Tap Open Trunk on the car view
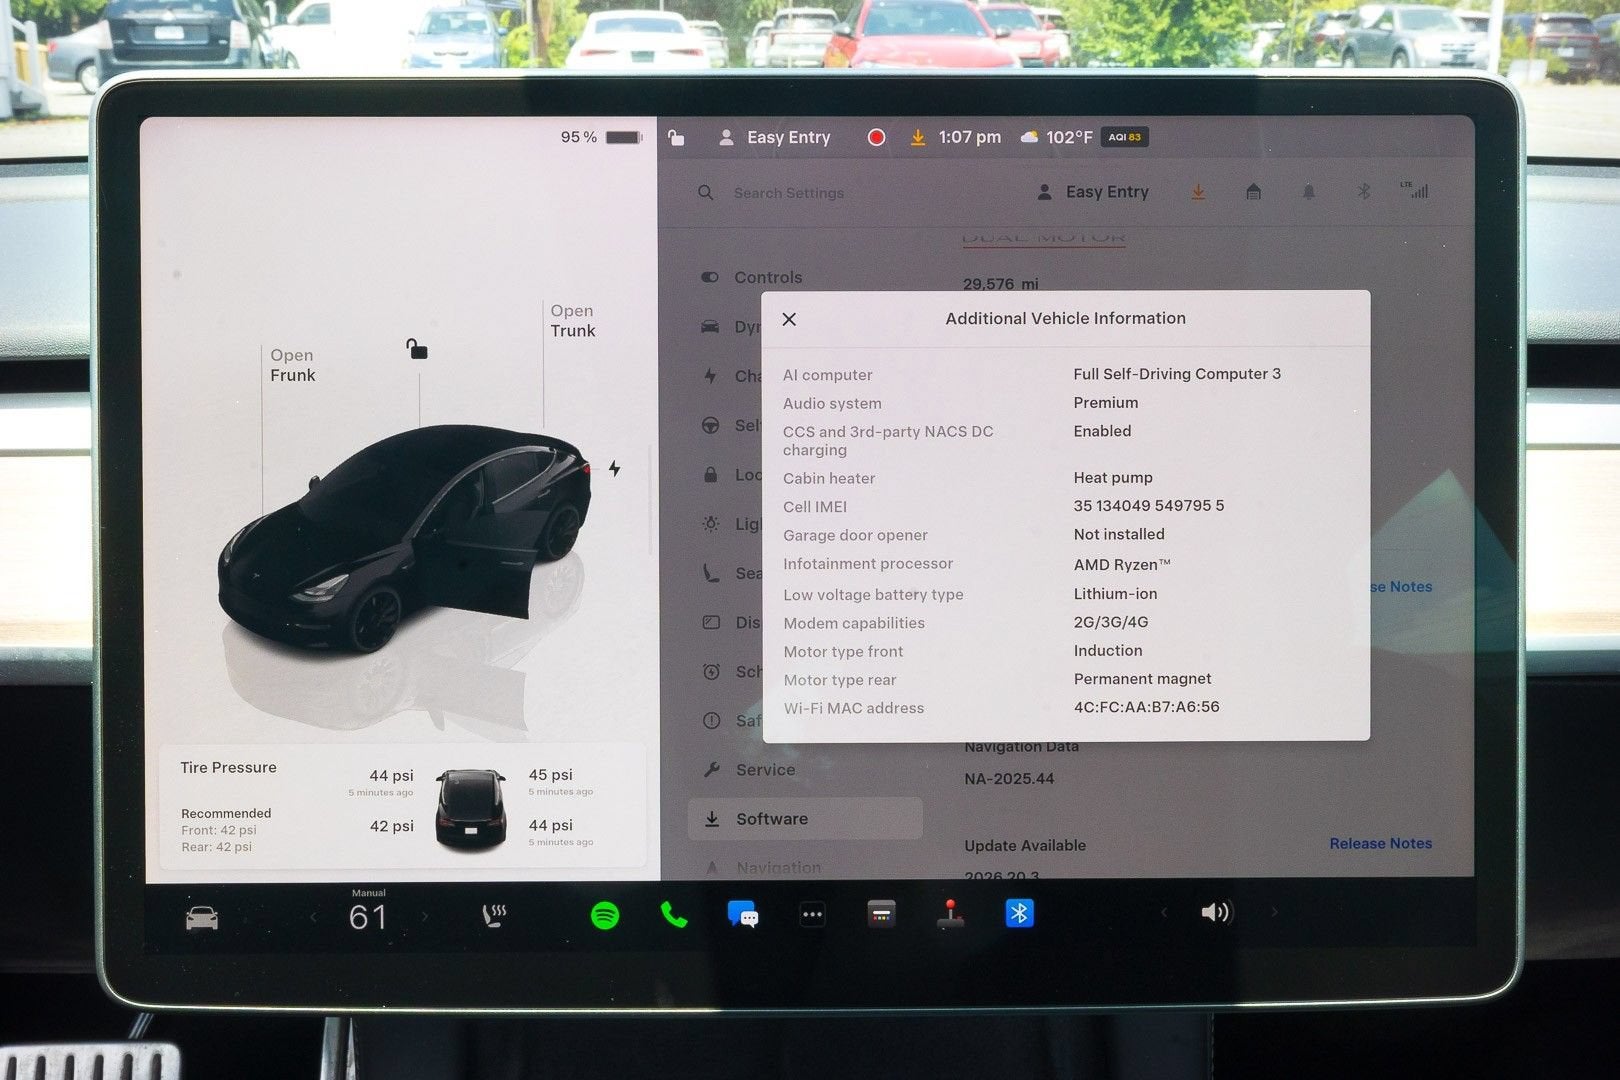Viewport: 1620px width, 1080px height. (x=572, y=321)
